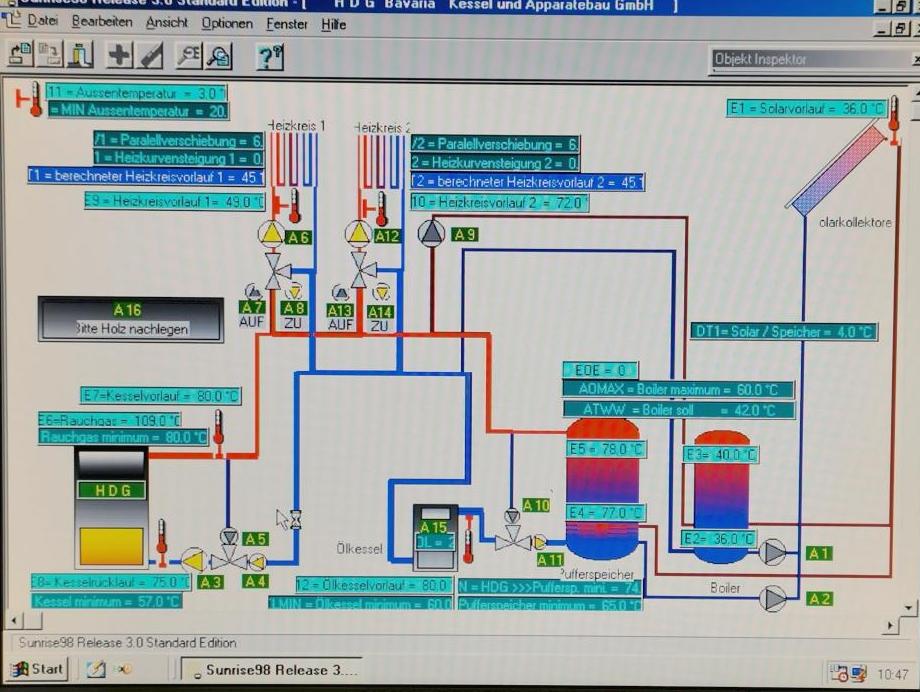Image resolution: width=920 pixels, height=692 pixels.
Task: Open the Datei menu
Action: click(42, 21)
